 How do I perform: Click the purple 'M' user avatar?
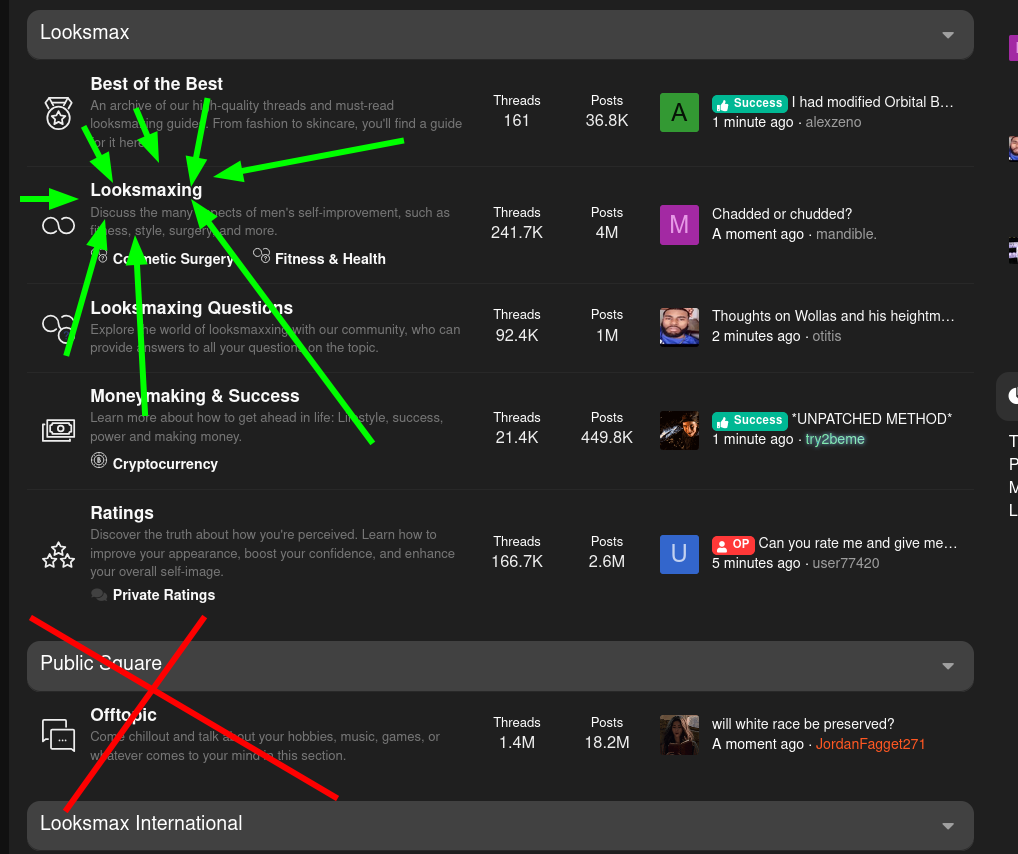click(x=679, y=225)
